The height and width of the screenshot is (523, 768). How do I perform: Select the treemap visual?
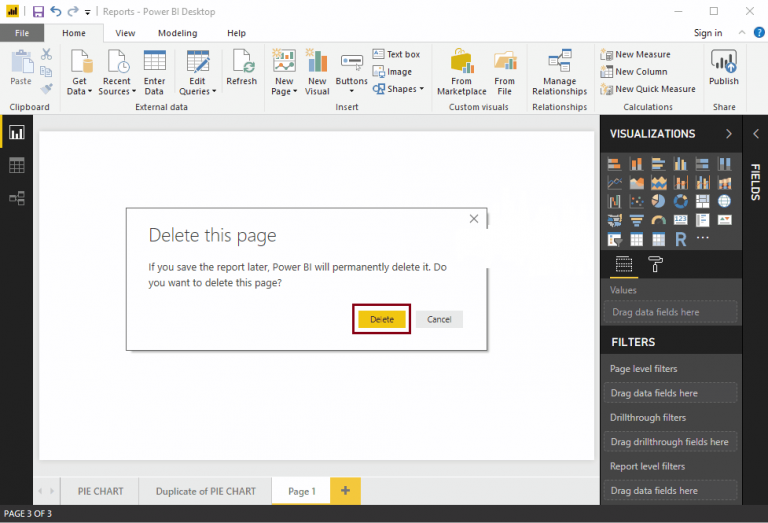[702, 201]
